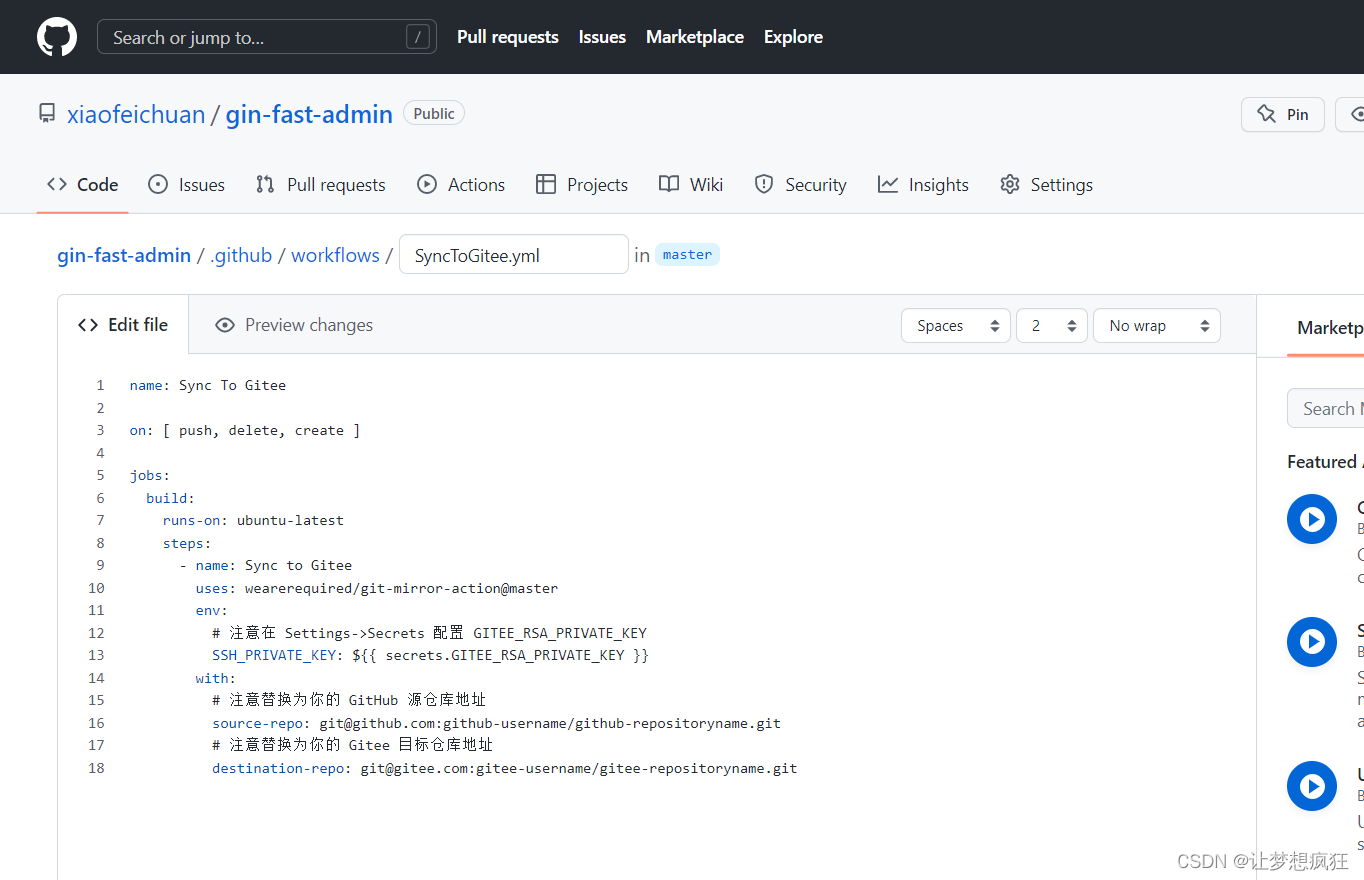This screenshot has height=880, width=1364.
Task: Click the 'env:' code line
Action: [212, 610]
